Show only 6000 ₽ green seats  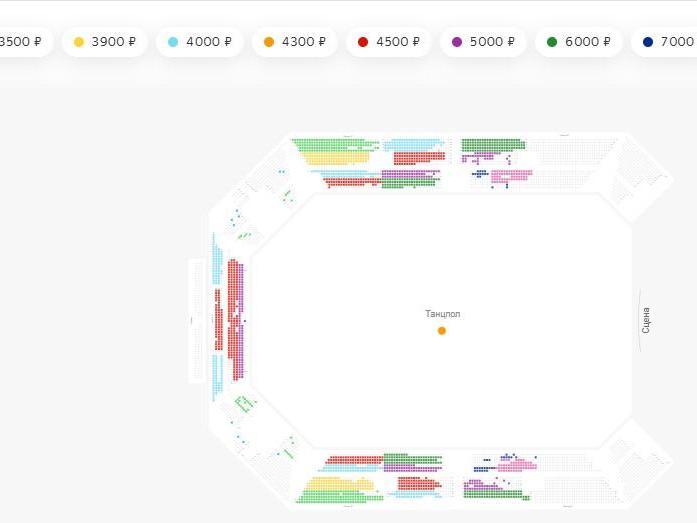point(577,42)
